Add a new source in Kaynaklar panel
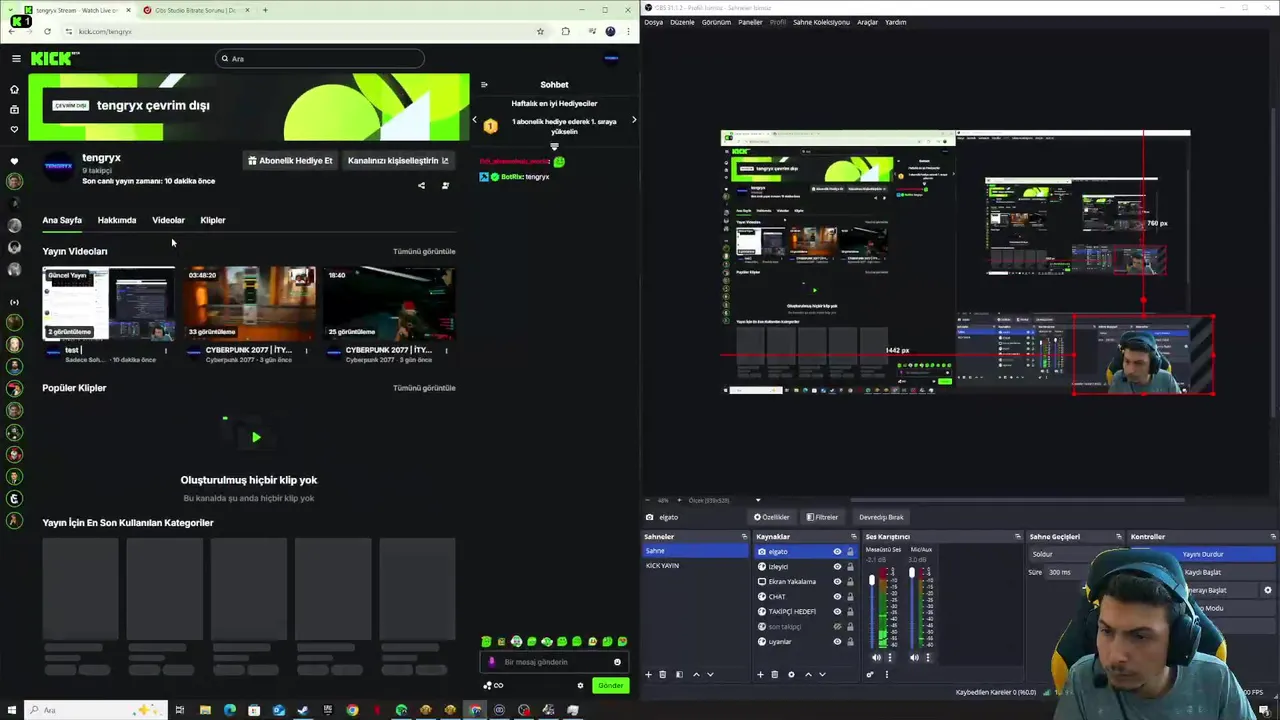This screenshot has height=720, width=1280. (760, 674)
